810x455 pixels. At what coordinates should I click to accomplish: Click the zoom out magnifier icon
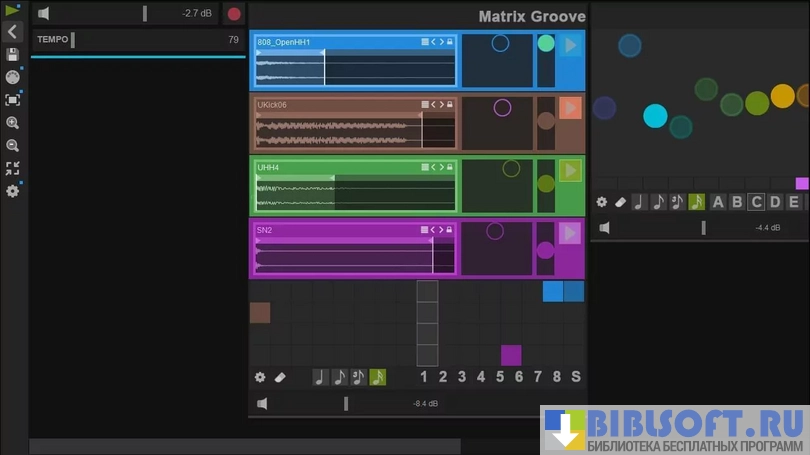12,145
